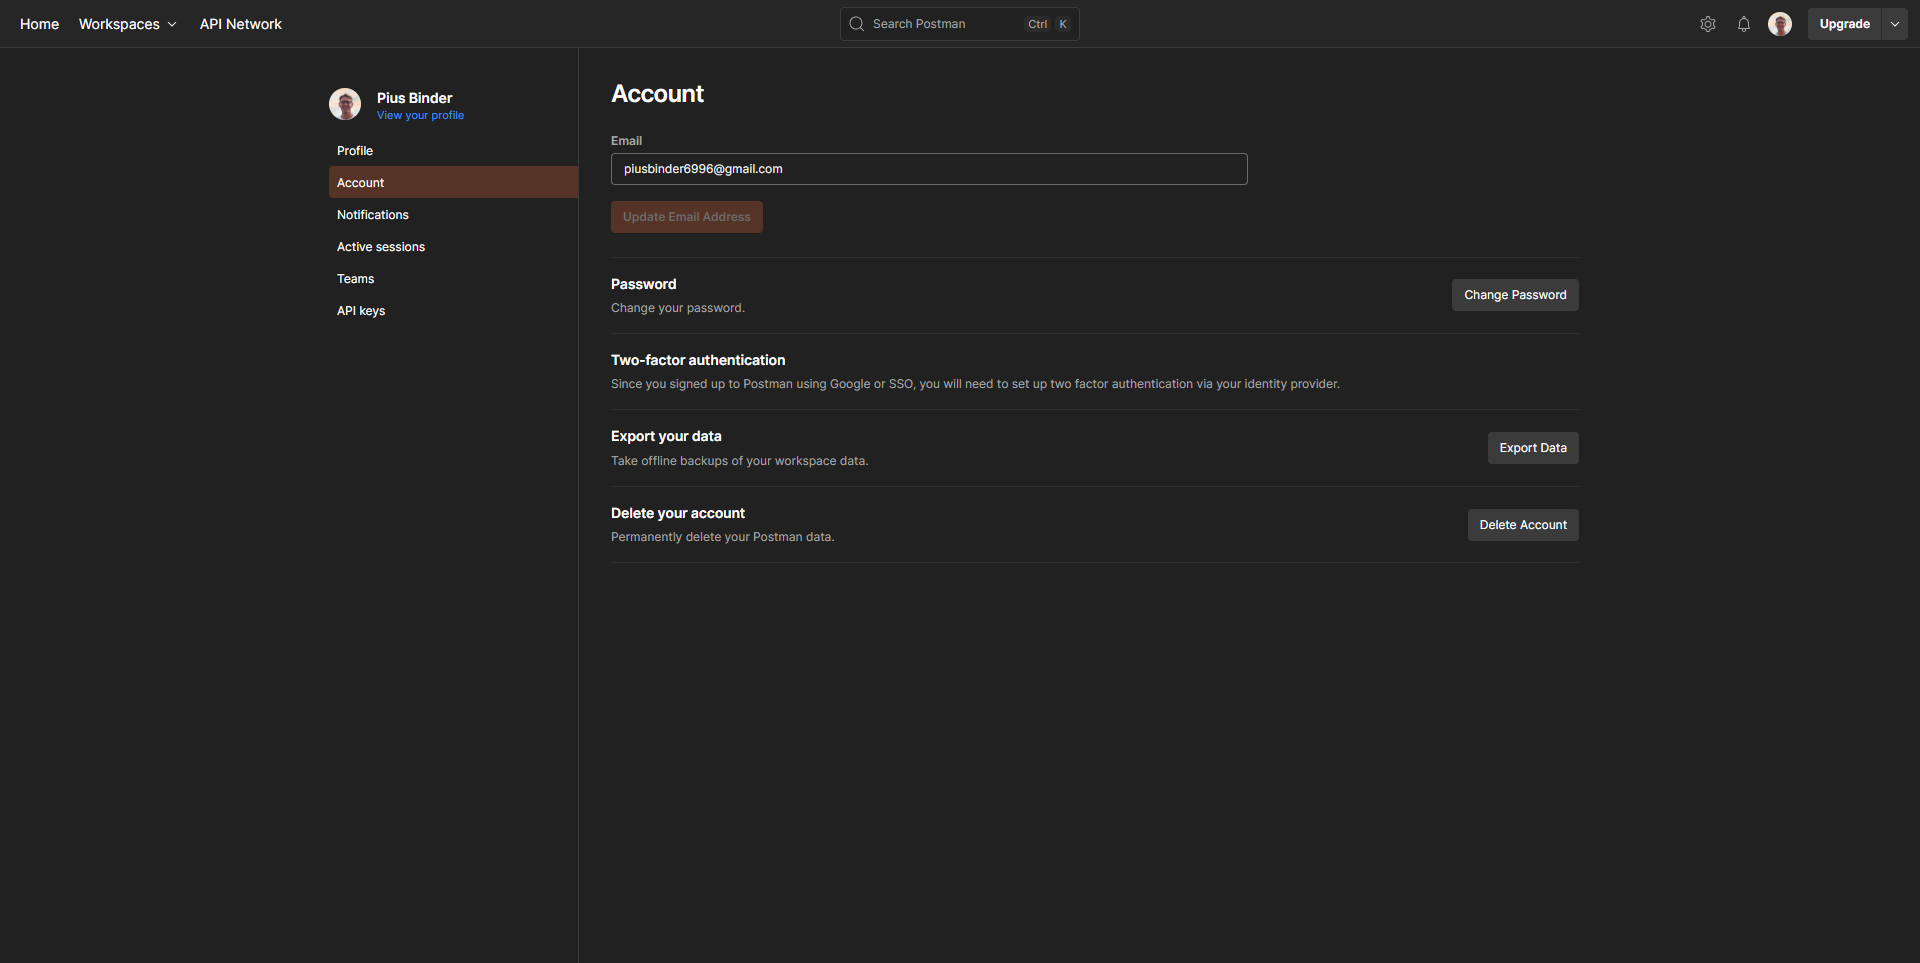
Task: Open the Notifications settings tab
Action: [x=453, y=215]
